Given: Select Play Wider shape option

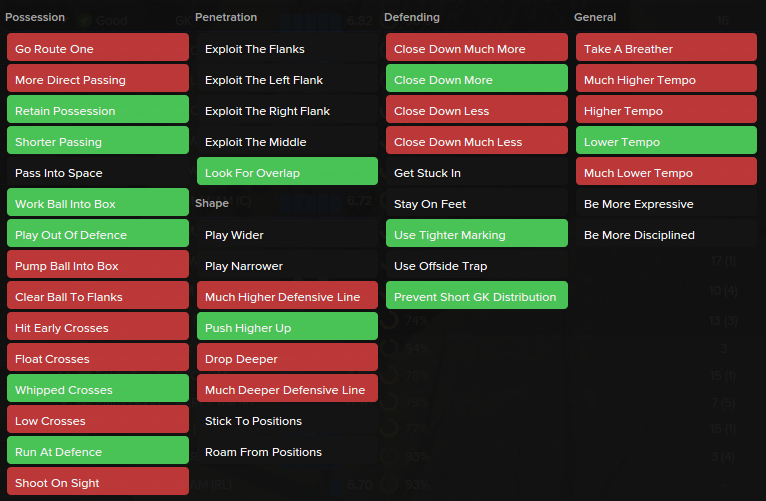Looking at the screenshot, I should tap(287, 235).
